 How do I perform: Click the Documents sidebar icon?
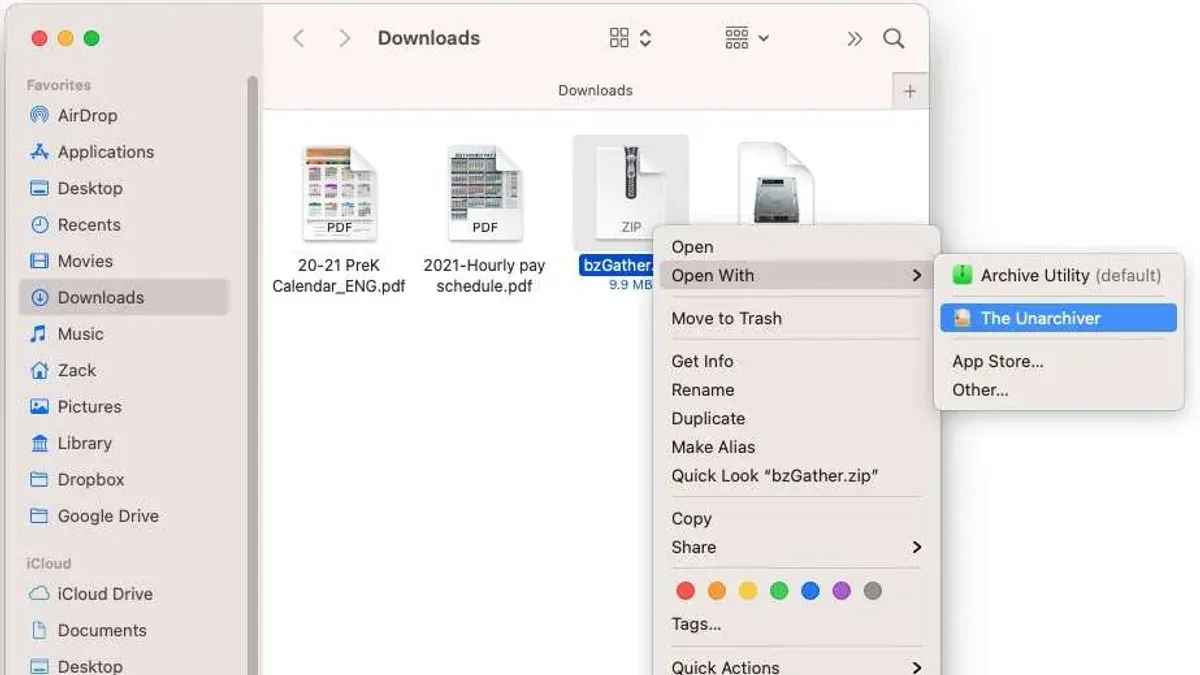[39, 630]
